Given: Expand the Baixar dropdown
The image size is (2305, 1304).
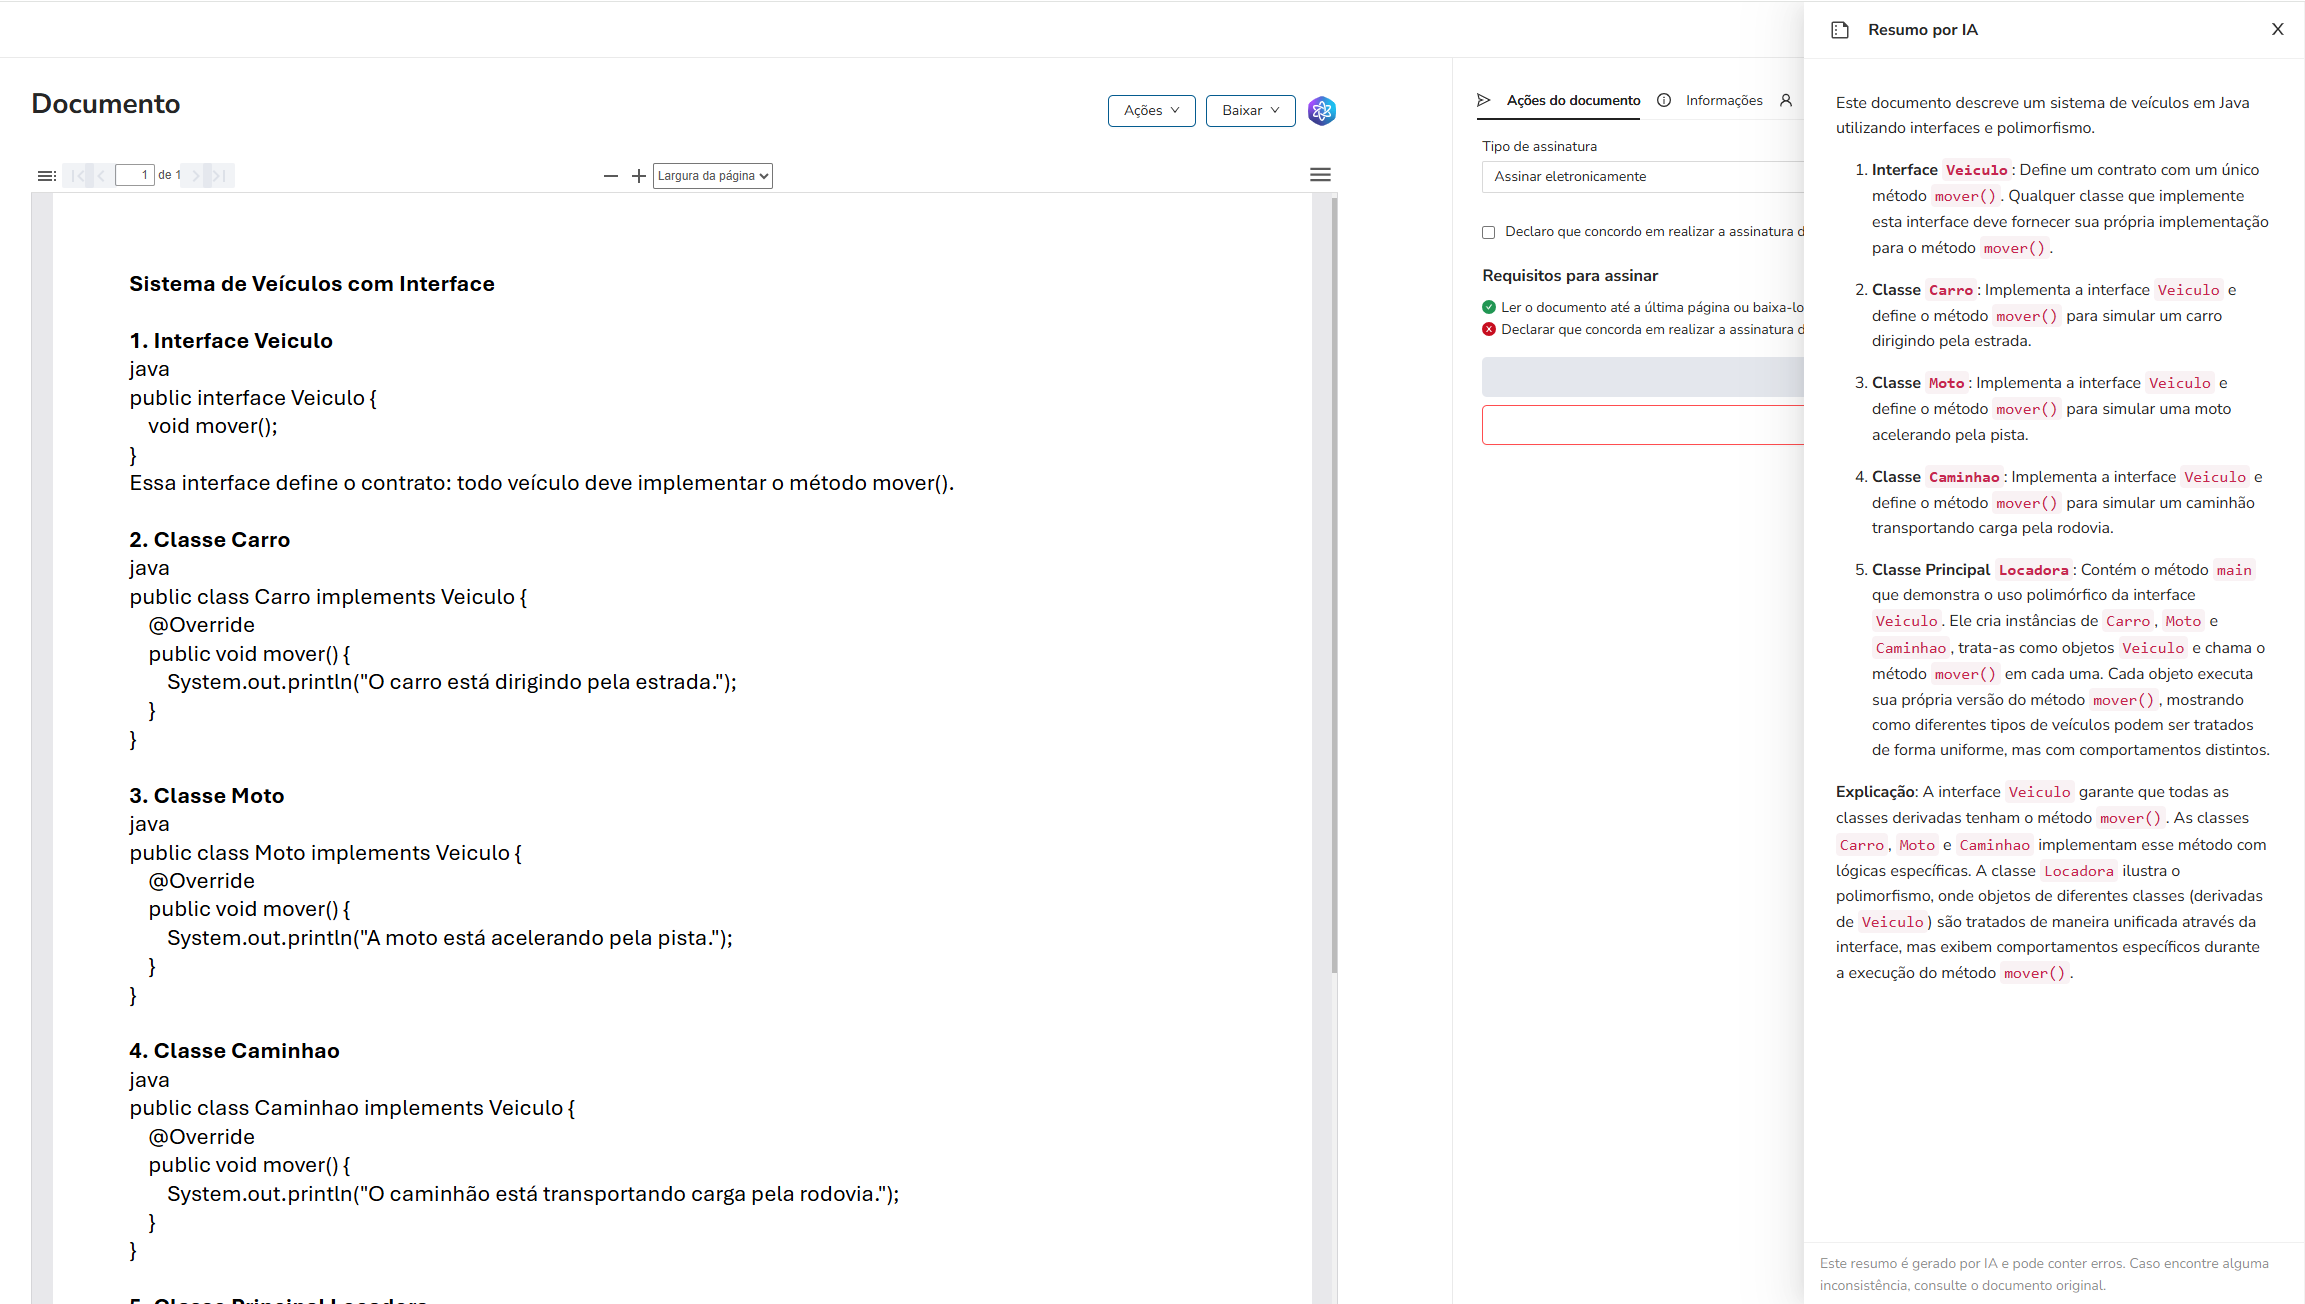Looking at the screenshot, I should point(1250,111).
